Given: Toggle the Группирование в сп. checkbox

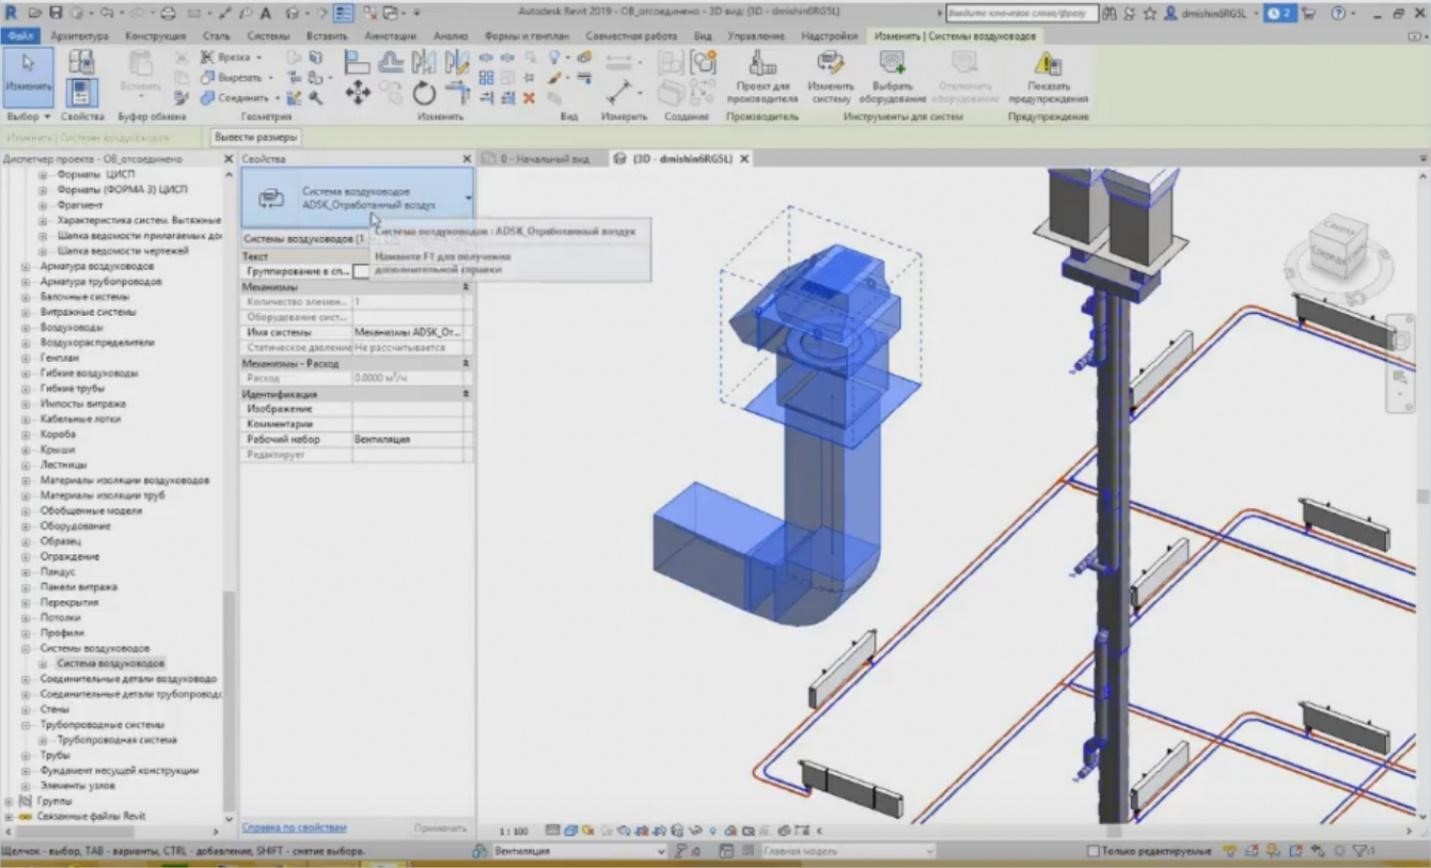Looking at the screenshot, I should coord(362,271).
